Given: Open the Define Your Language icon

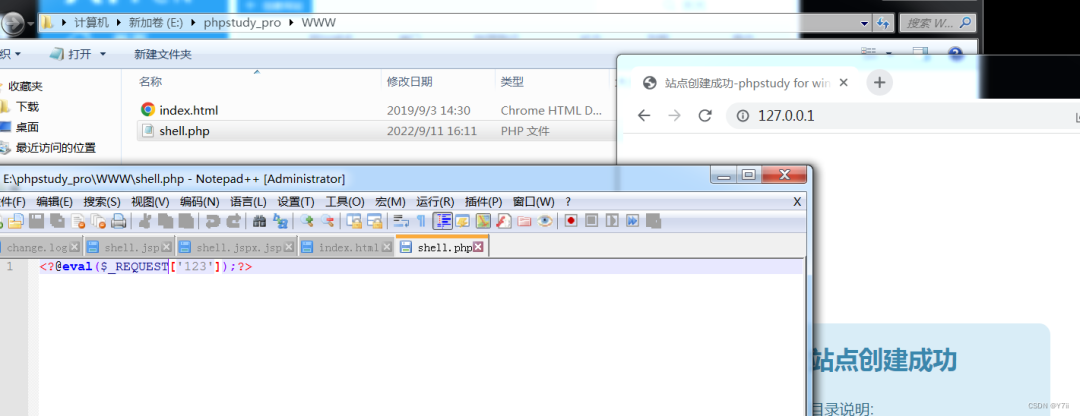Looking at the screenshot, I should point(462,221).
